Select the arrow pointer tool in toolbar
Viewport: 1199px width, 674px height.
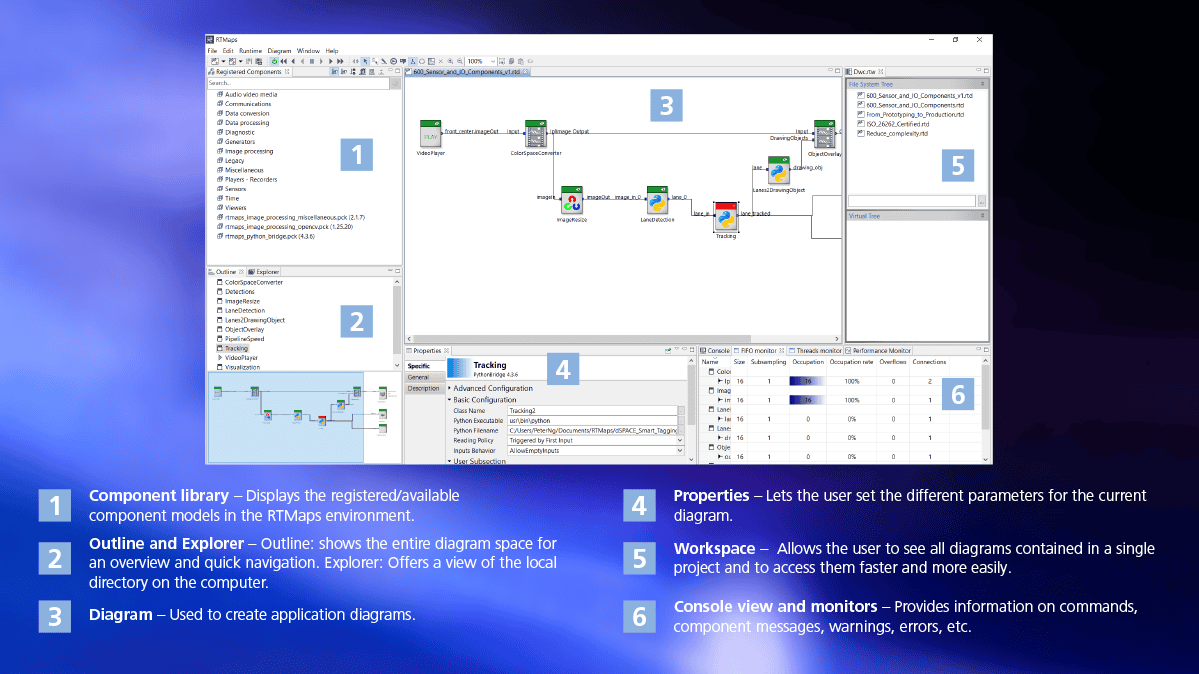(x=366, y=61)
